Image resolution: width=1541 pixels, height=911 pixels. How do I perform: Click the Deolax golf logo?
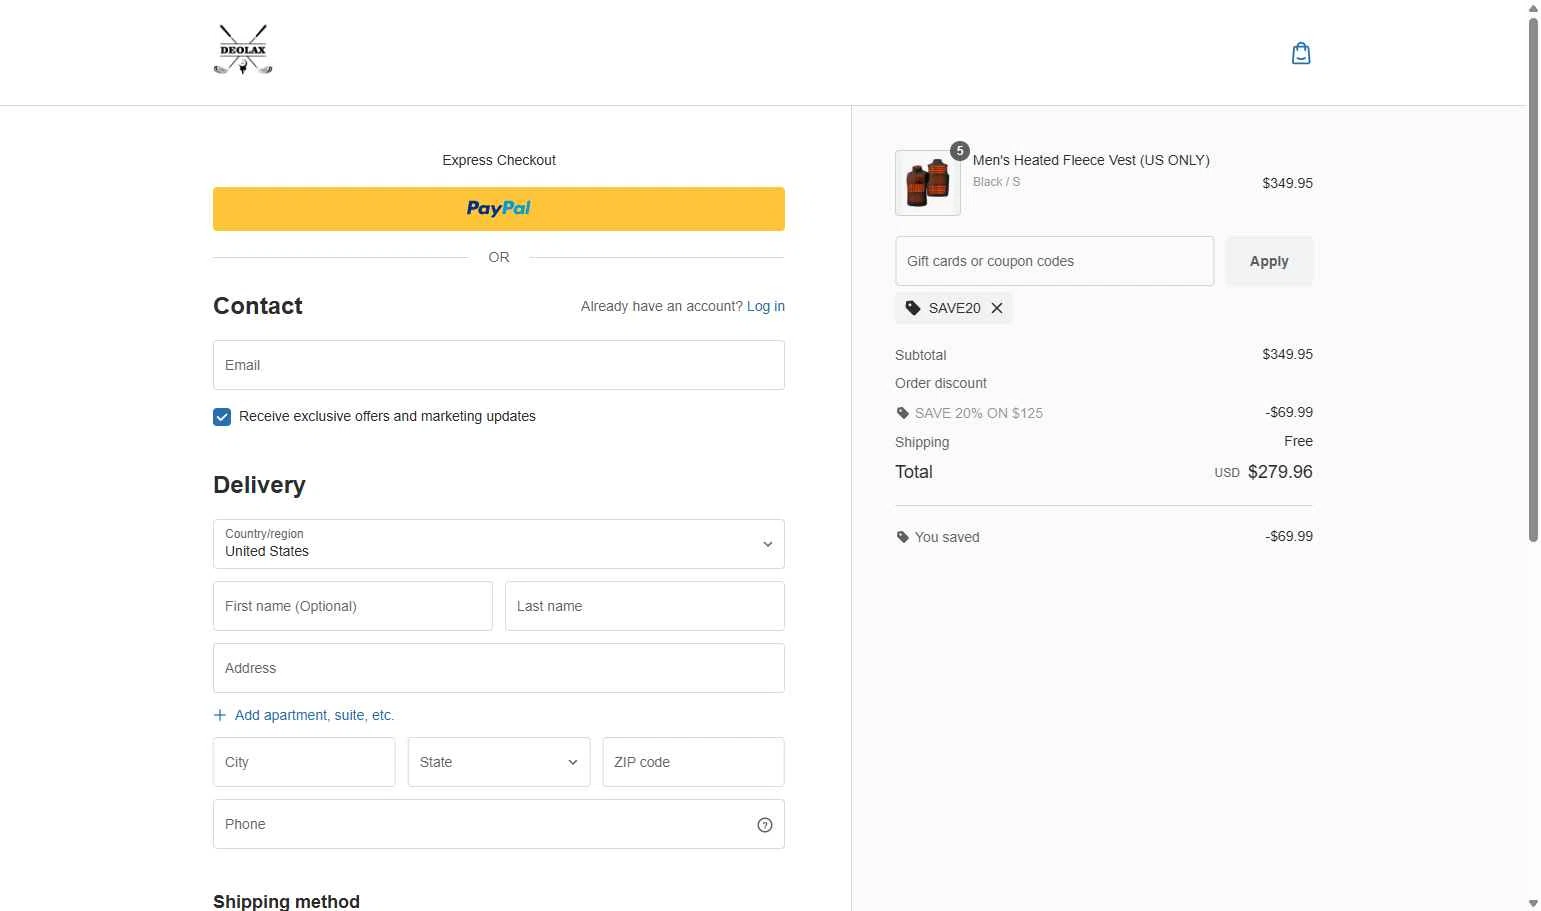(x=243, y=50)
